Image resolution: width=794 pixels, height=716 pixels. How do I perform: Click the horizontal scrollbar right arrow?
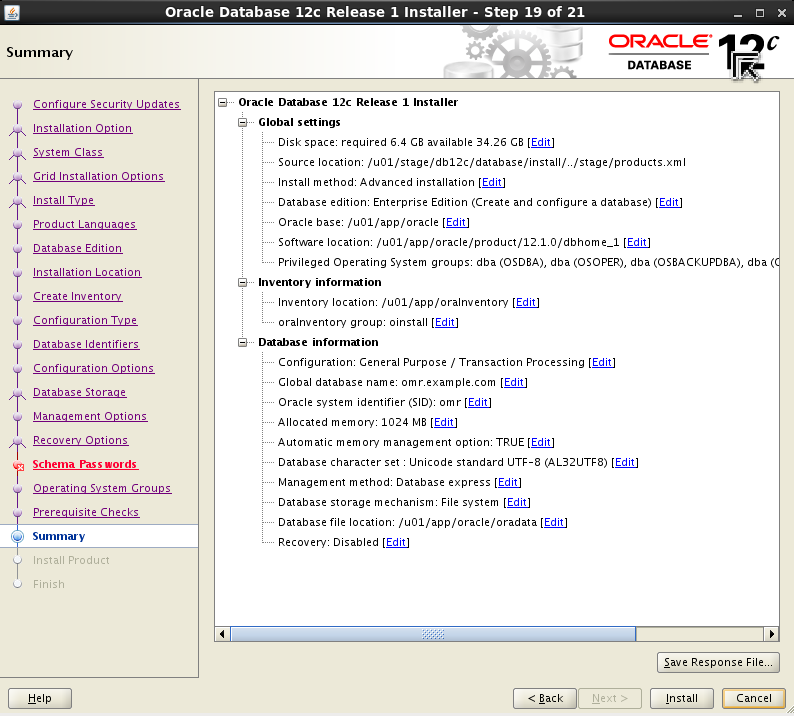pyautogui.click(x=771, y=634)
